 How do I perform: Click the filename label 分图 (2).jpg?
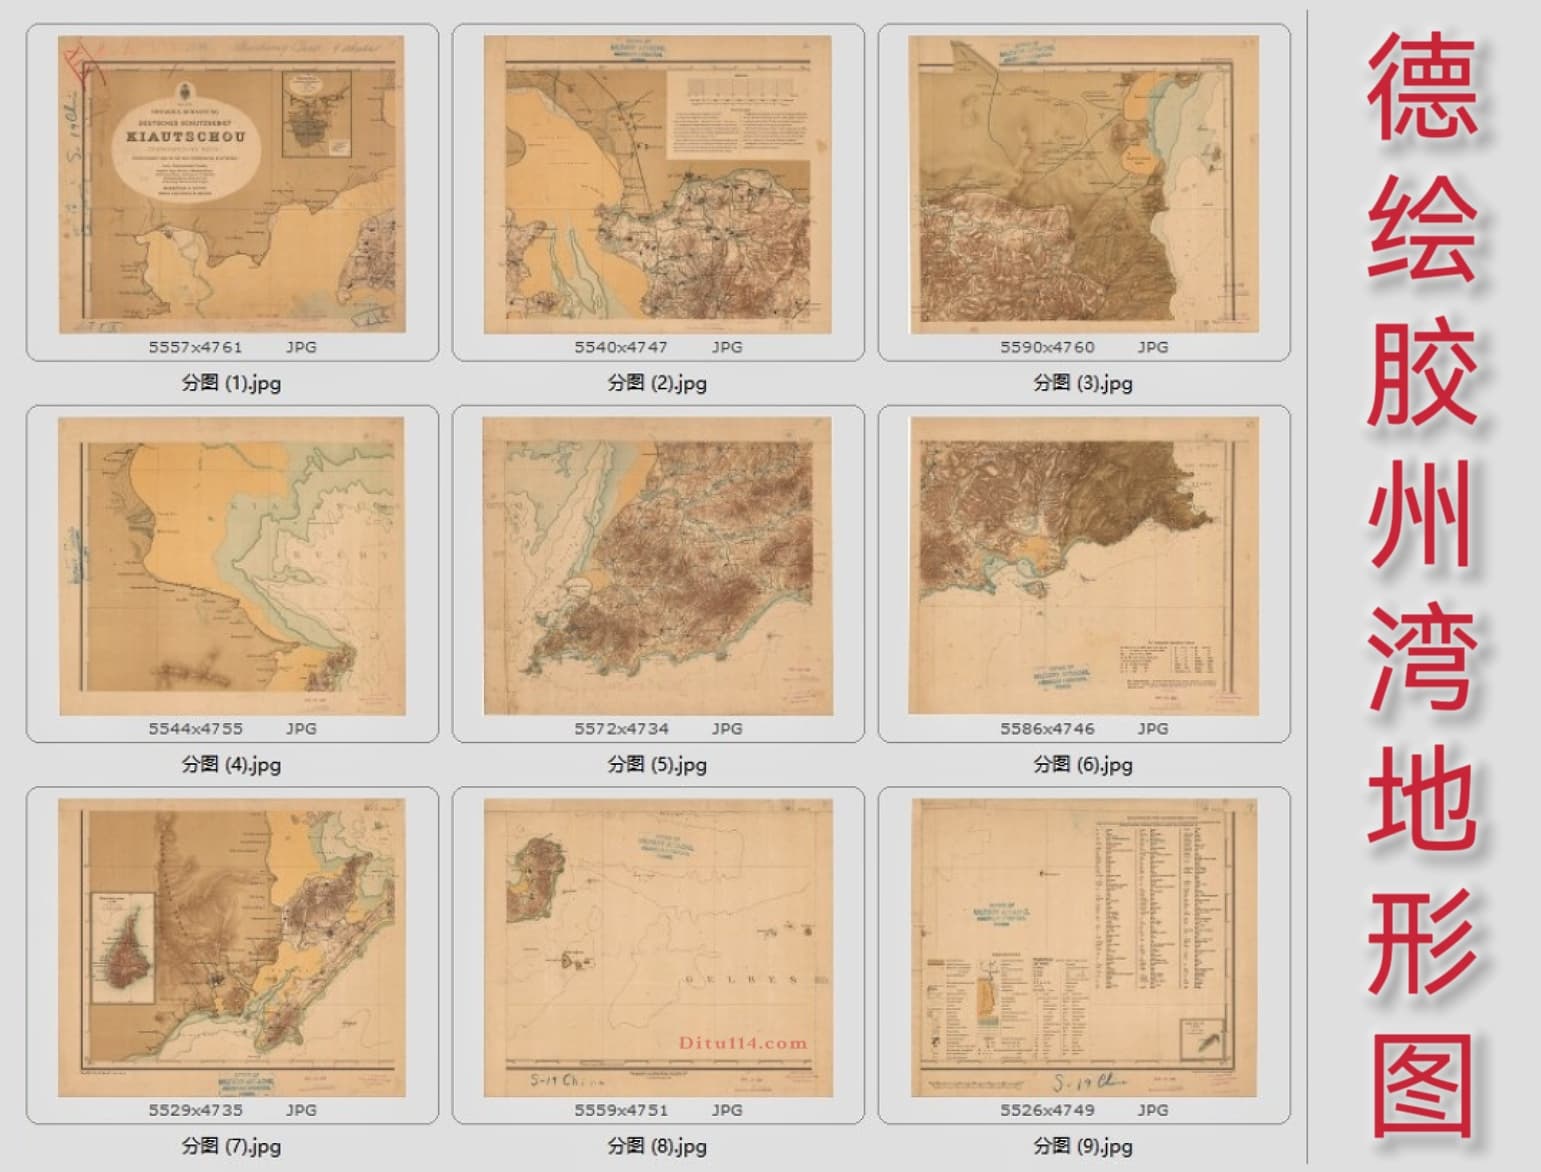point(657,383)
